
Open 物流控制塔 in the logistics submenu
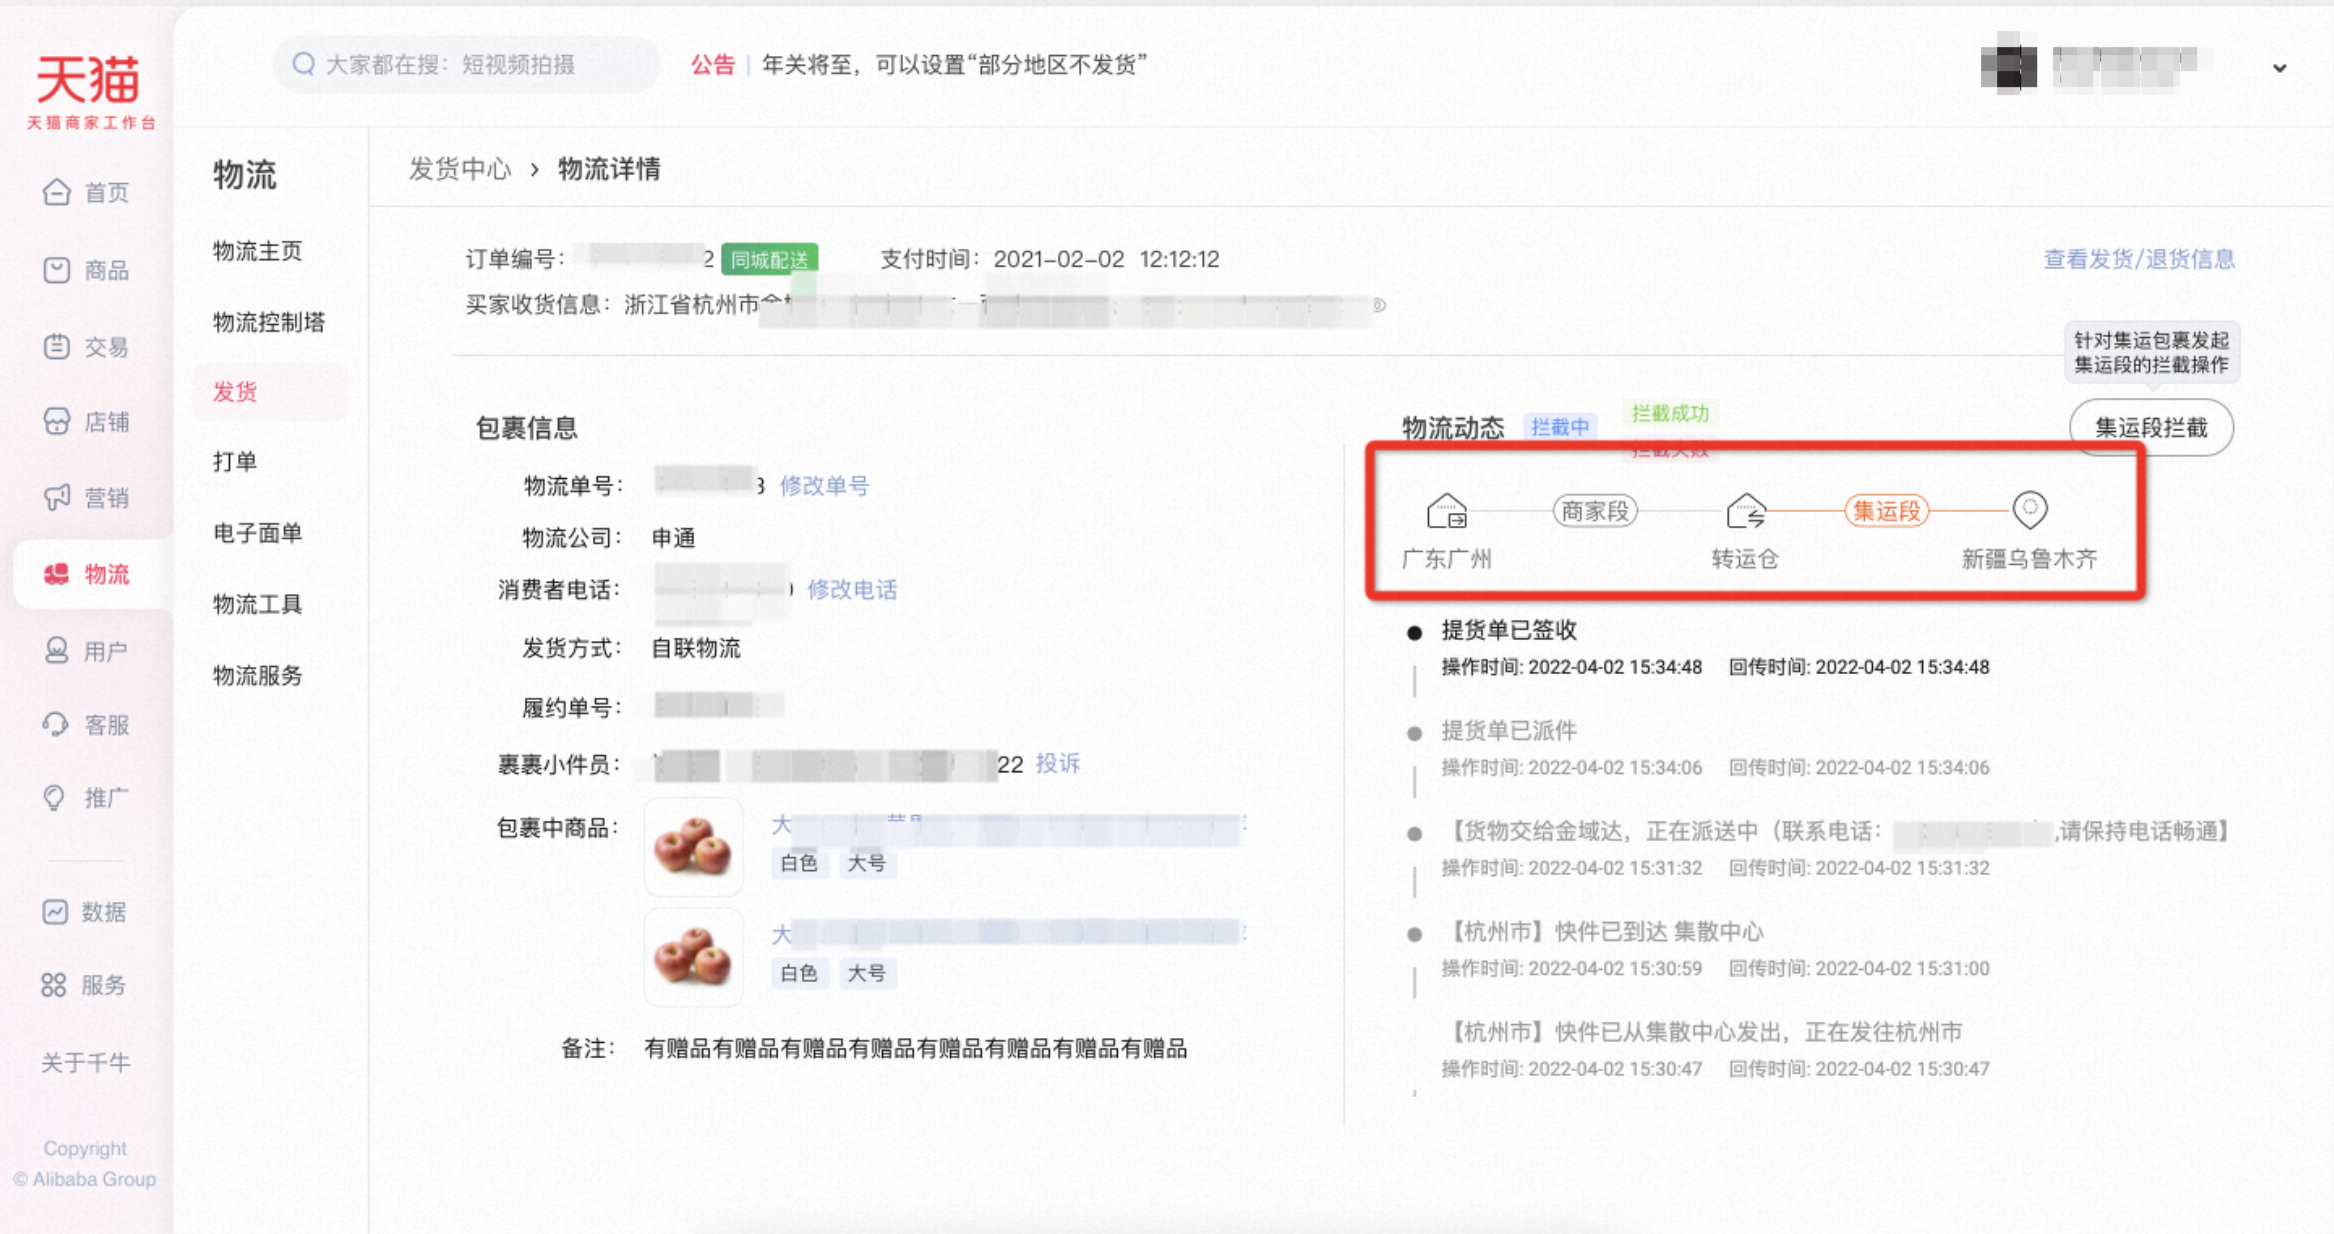269,322
